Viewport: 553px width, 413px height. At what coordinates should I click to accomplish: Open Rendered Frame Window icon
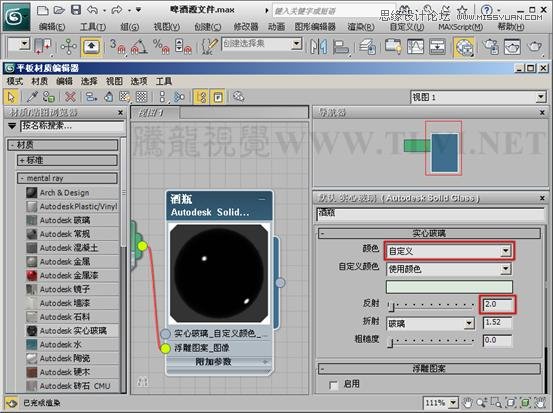click(512, 47)
